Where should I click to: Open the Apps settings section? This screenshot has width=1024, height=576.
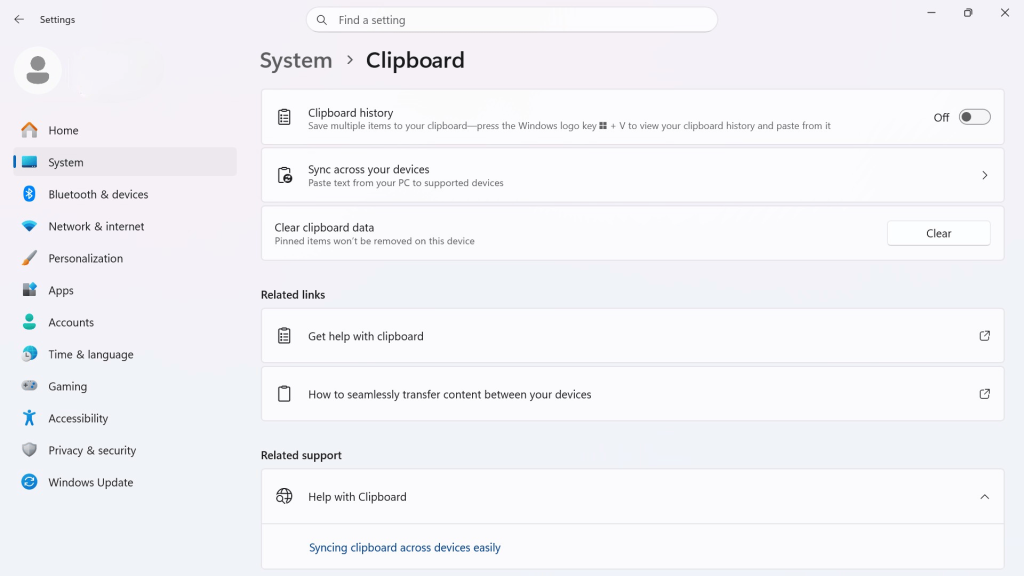coord(125,290)
